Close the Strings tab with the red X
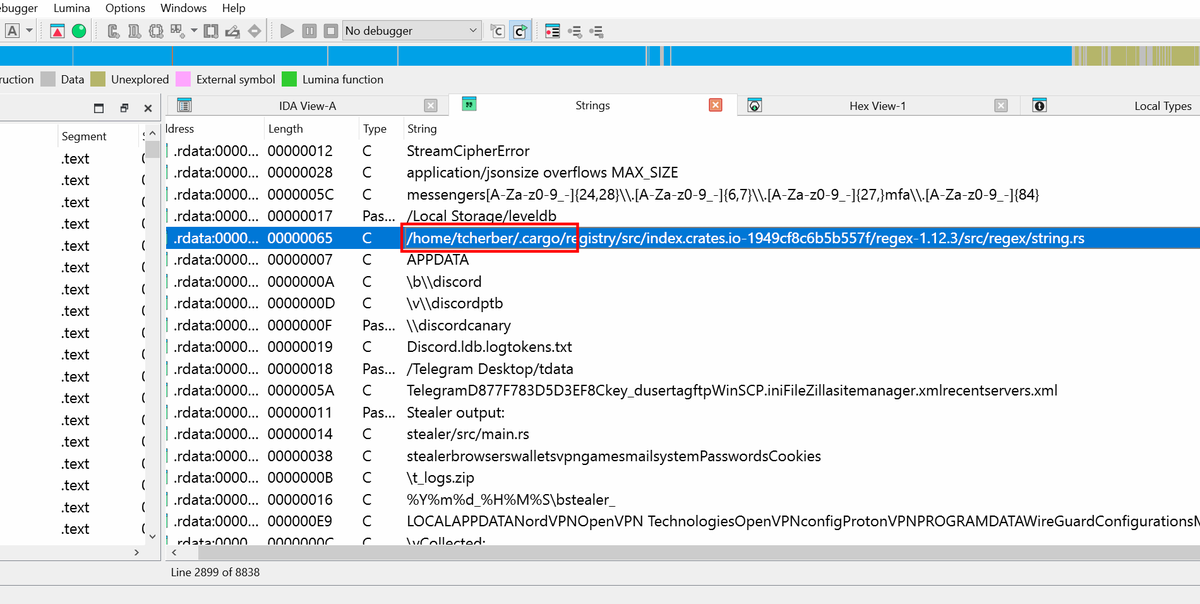 pos(715,105)
